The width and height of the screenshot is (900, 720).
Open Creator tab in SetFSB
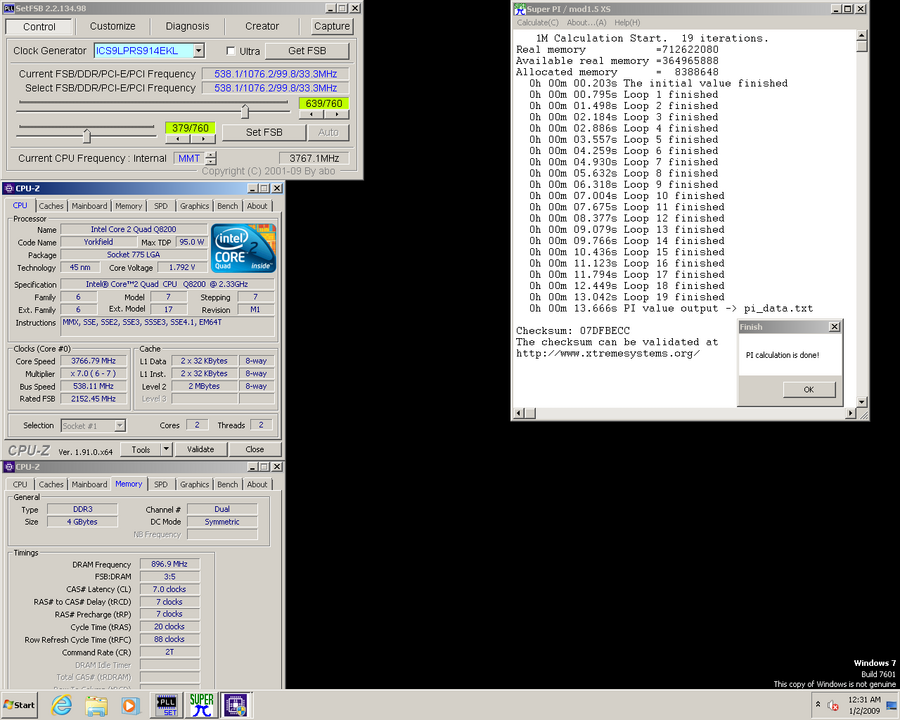(262, 26)
